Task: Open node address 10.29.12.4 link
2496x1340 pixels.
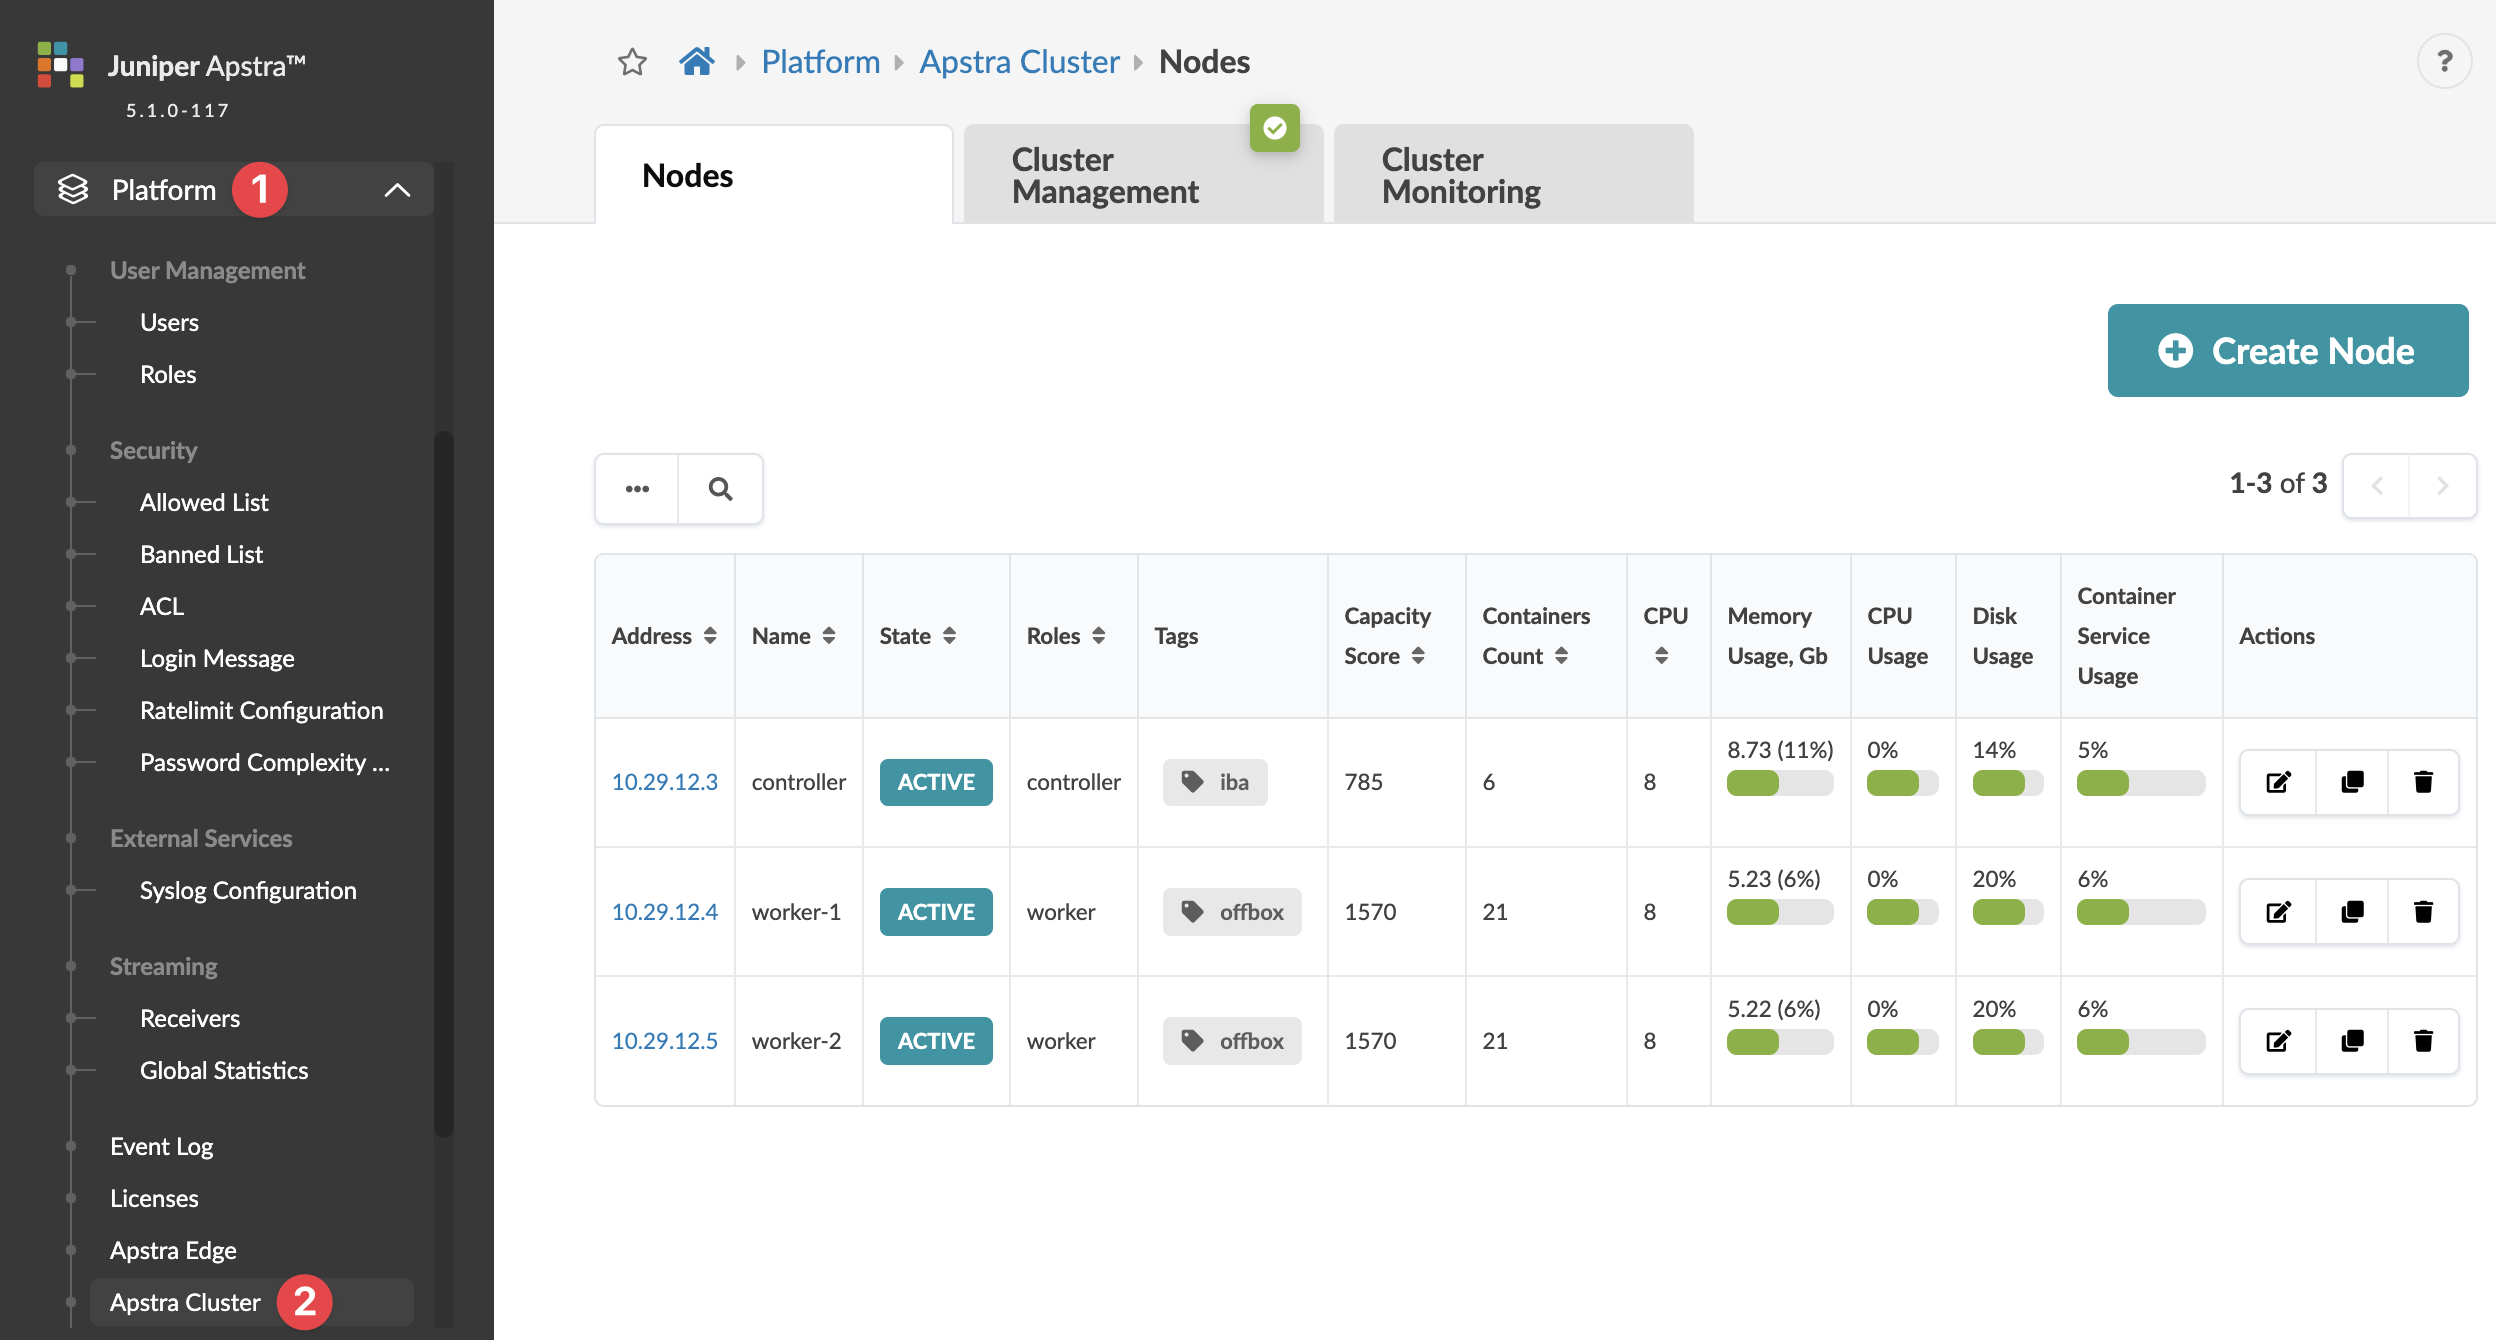Action: pyautogui.click(x=665, y=912)
